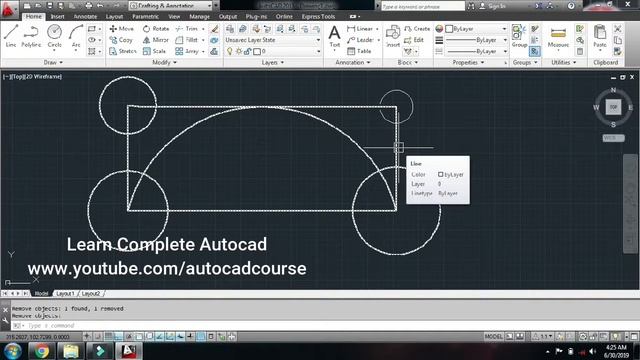The width and height of the screenshot is (640, 360).
Task: Open Trim dropdown arrow
Action: tap(203, 29)
